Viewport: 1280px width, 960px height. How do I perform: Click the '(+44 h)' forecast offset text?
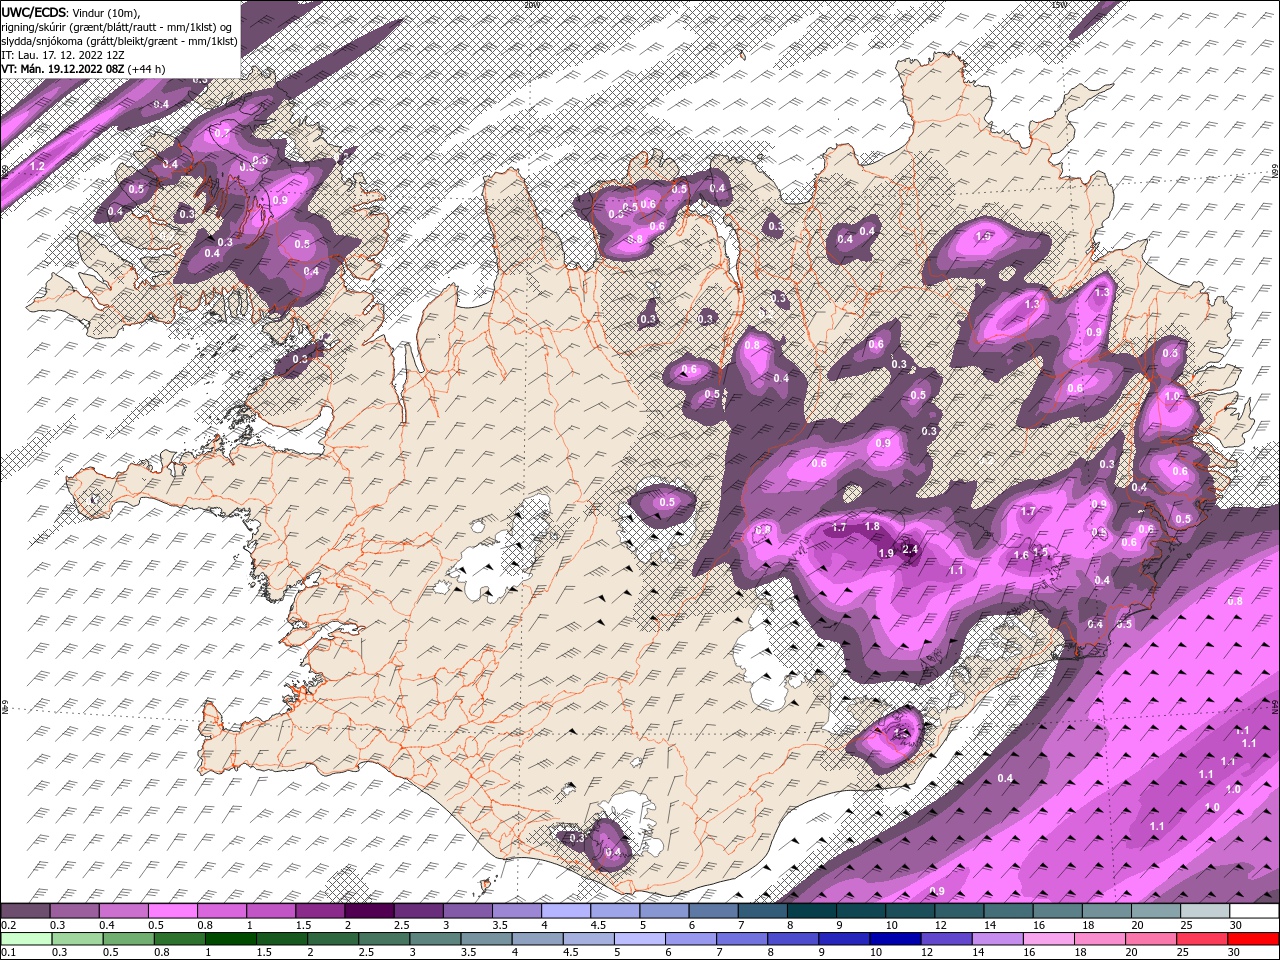pyautogui.click(x=146, y=69)
